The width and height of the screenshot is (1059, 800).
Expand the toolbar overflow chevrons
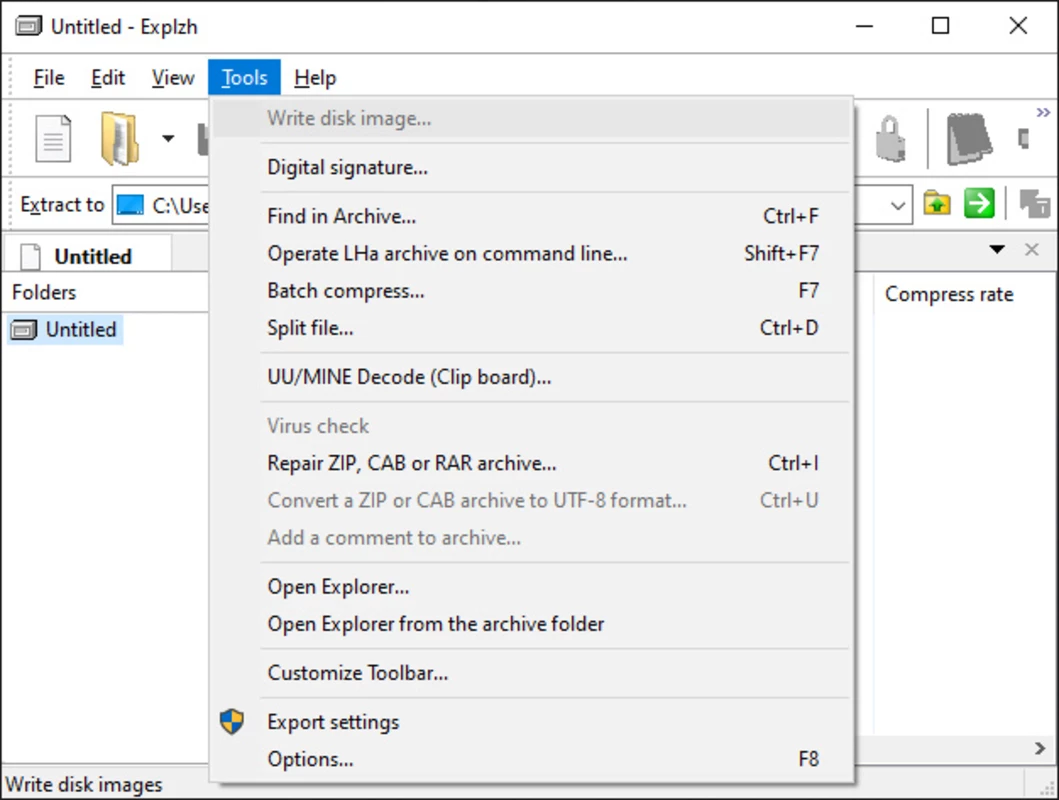(1043, 112)
